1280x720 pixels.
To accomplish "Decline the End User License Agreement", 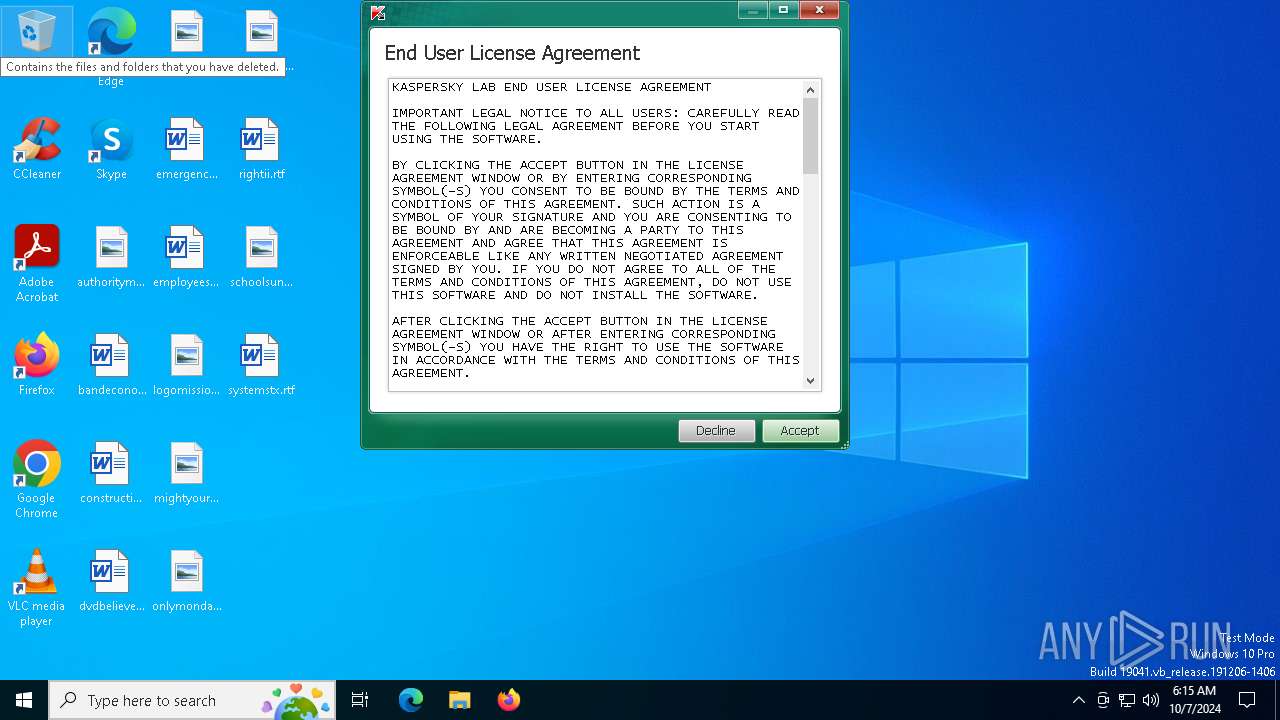I will [x=716, y=430].
